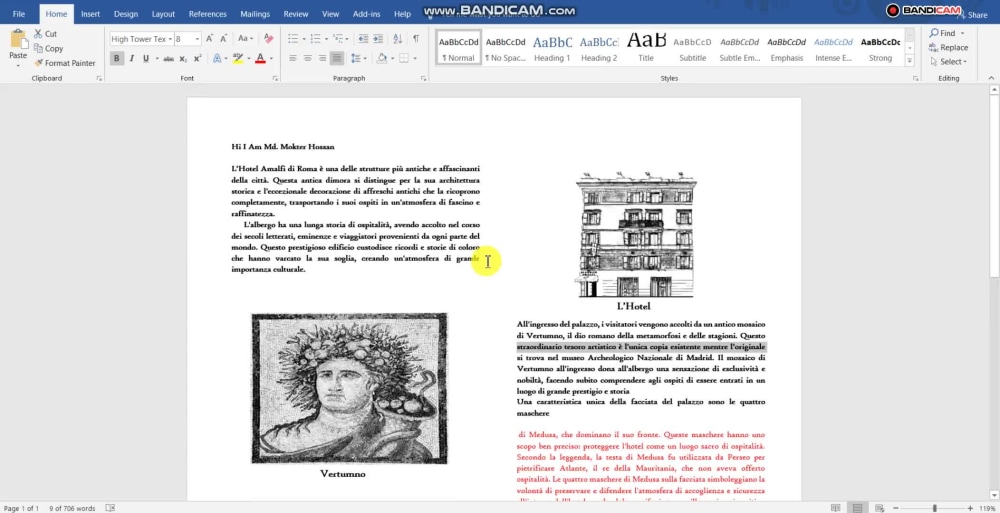Switch to the Insert tab

91,14
